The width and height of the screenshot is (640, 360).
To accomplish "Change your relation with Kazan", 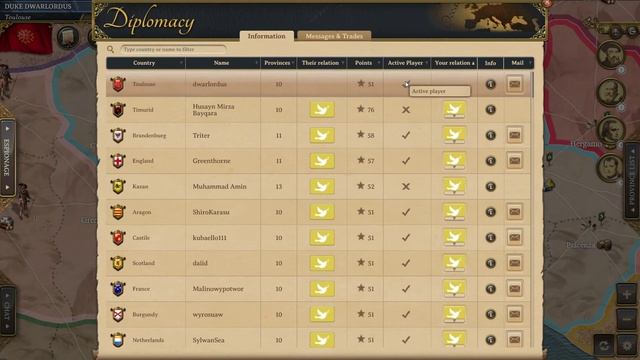I will tap(454, 187).
